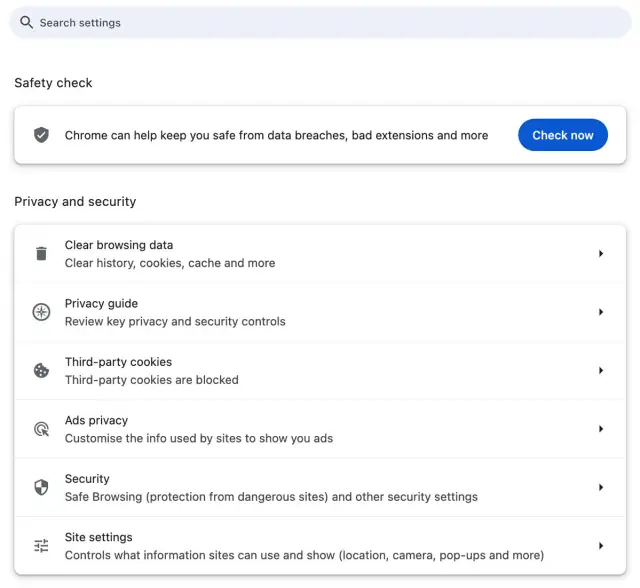Expand Third-party cookies with the arrow
The width and height of the screenshot is (640, 588).
601,371
